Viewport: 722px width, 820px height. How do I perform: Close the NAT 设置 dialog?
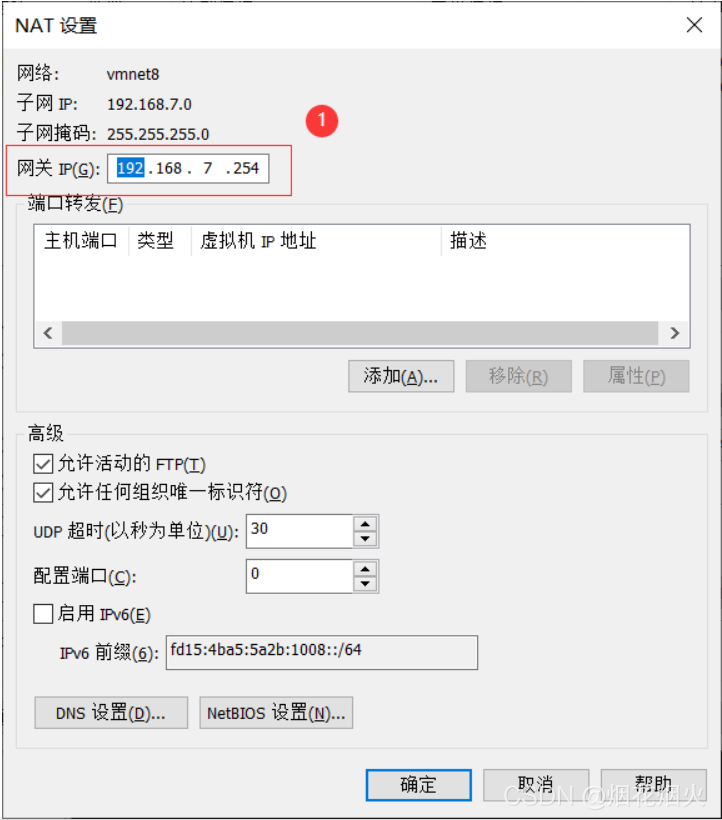coord(694,25)
